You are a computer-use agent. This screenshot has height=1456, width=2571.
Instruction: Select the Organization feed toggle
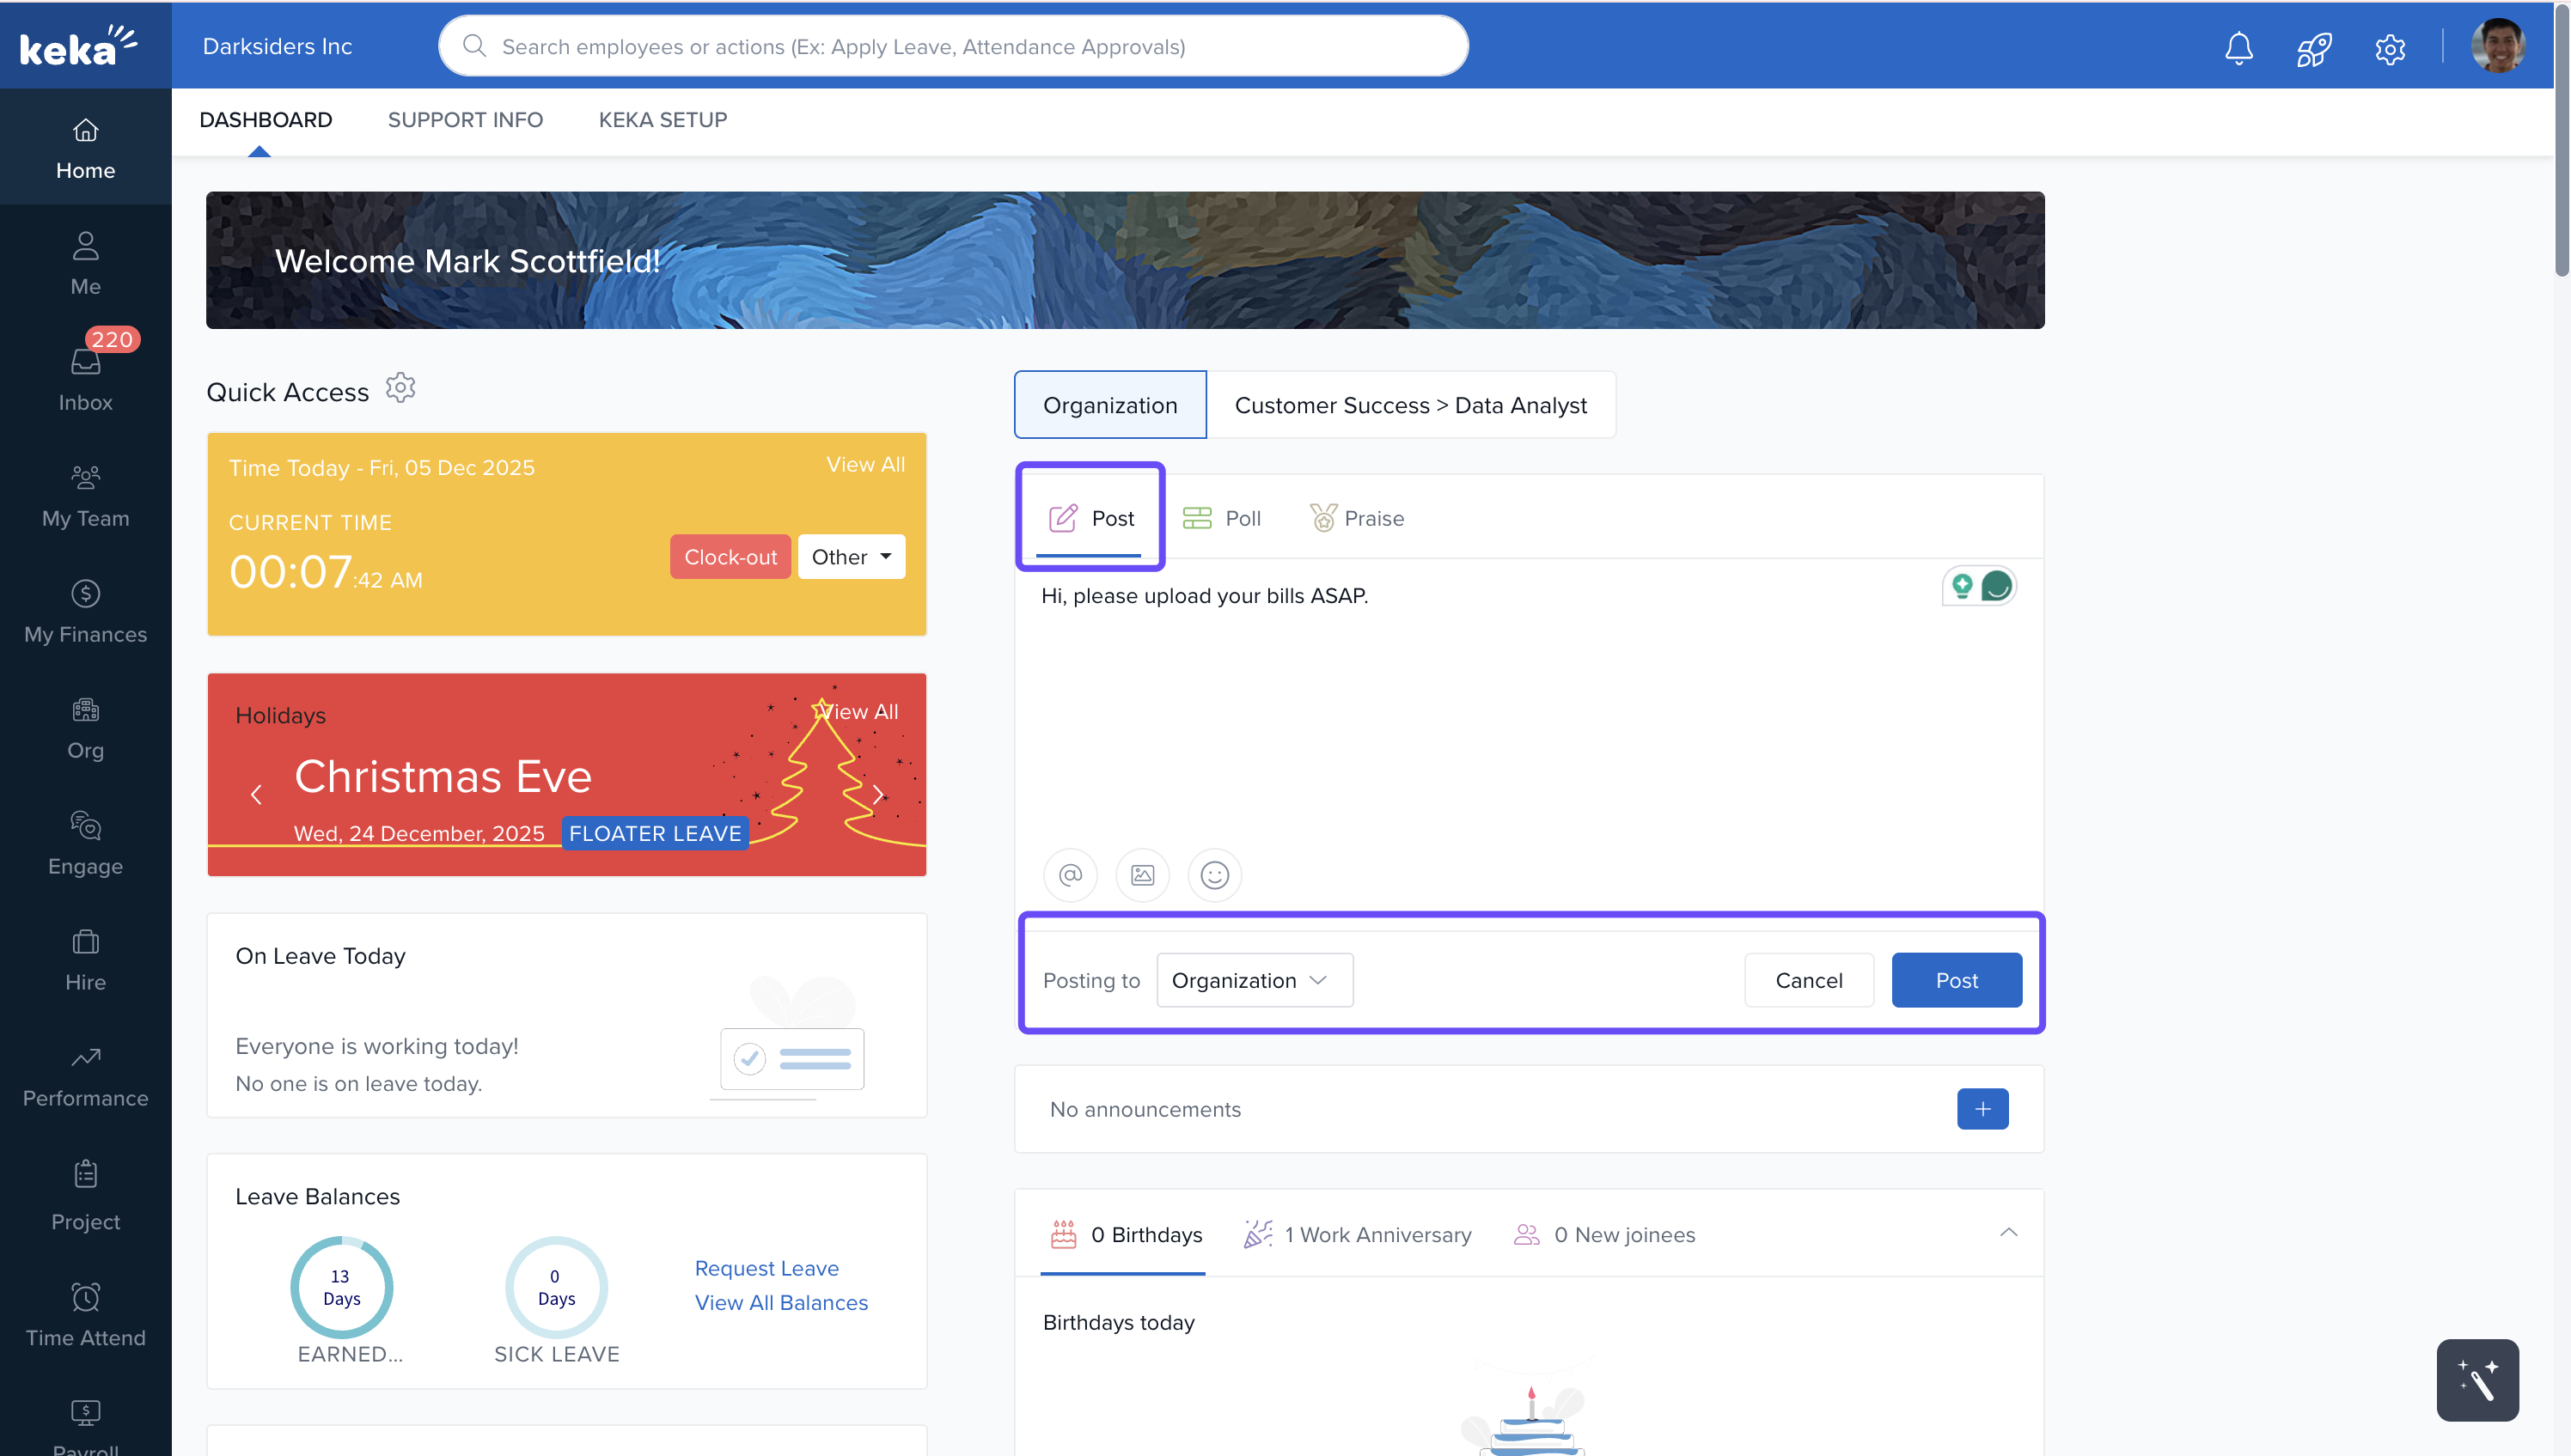pyautogui.click(x=1110, y=405)
